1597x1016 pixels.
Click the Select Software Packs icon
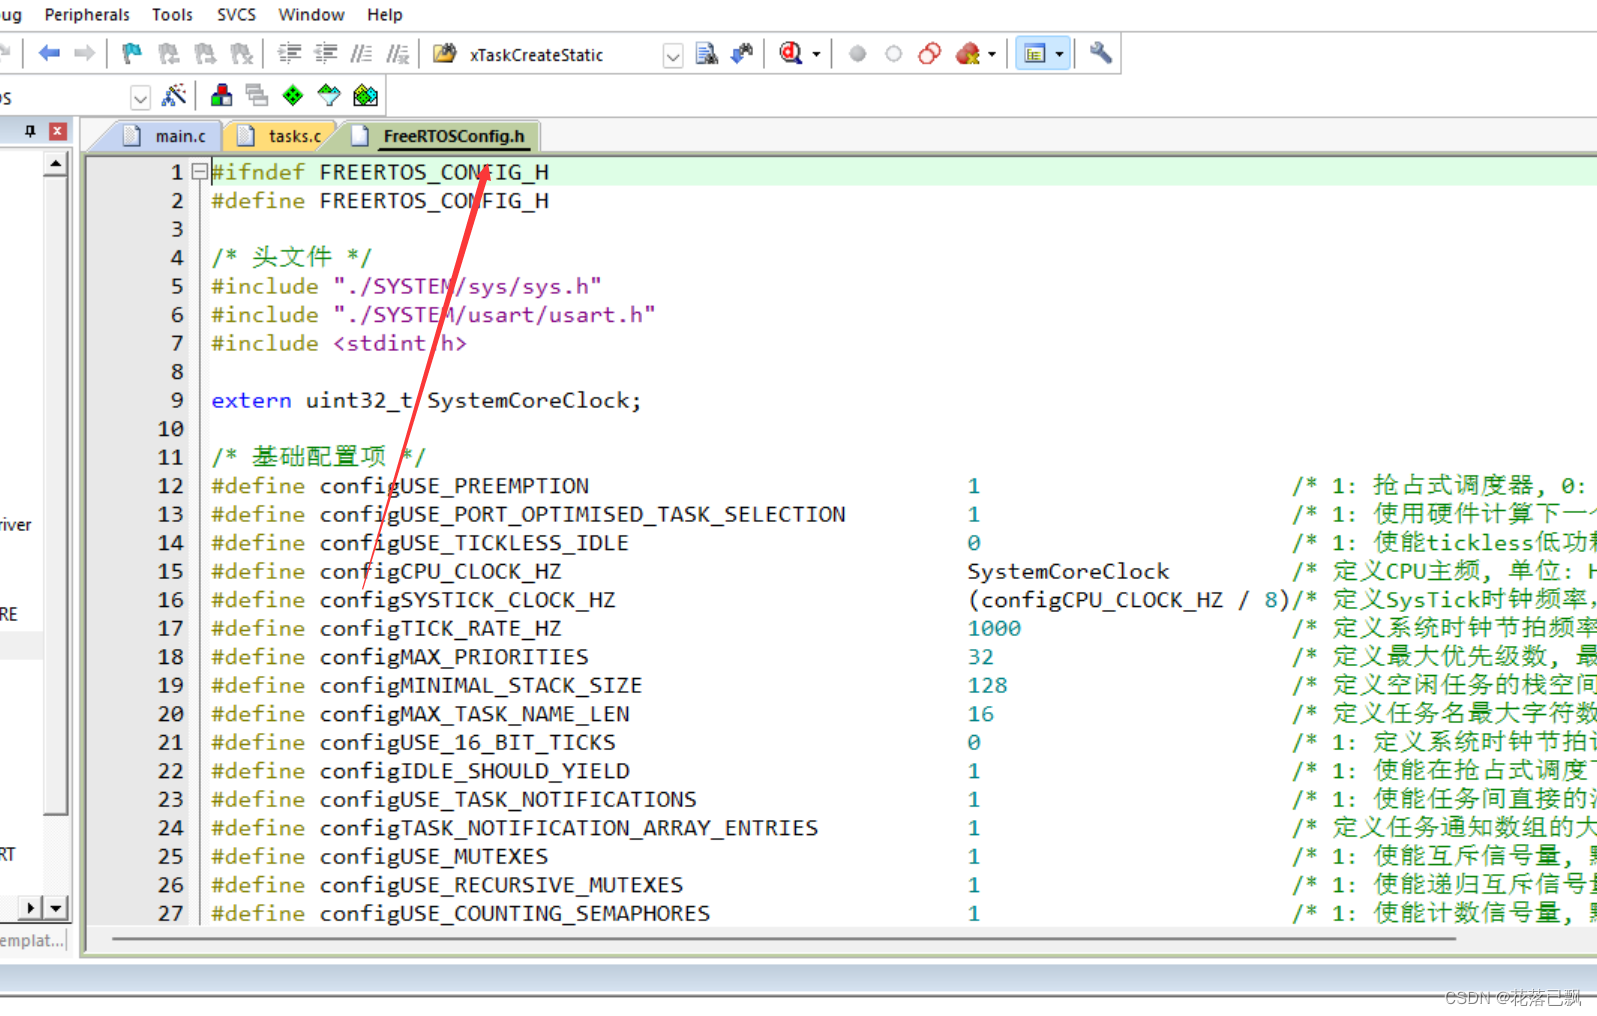coord(329,96)
